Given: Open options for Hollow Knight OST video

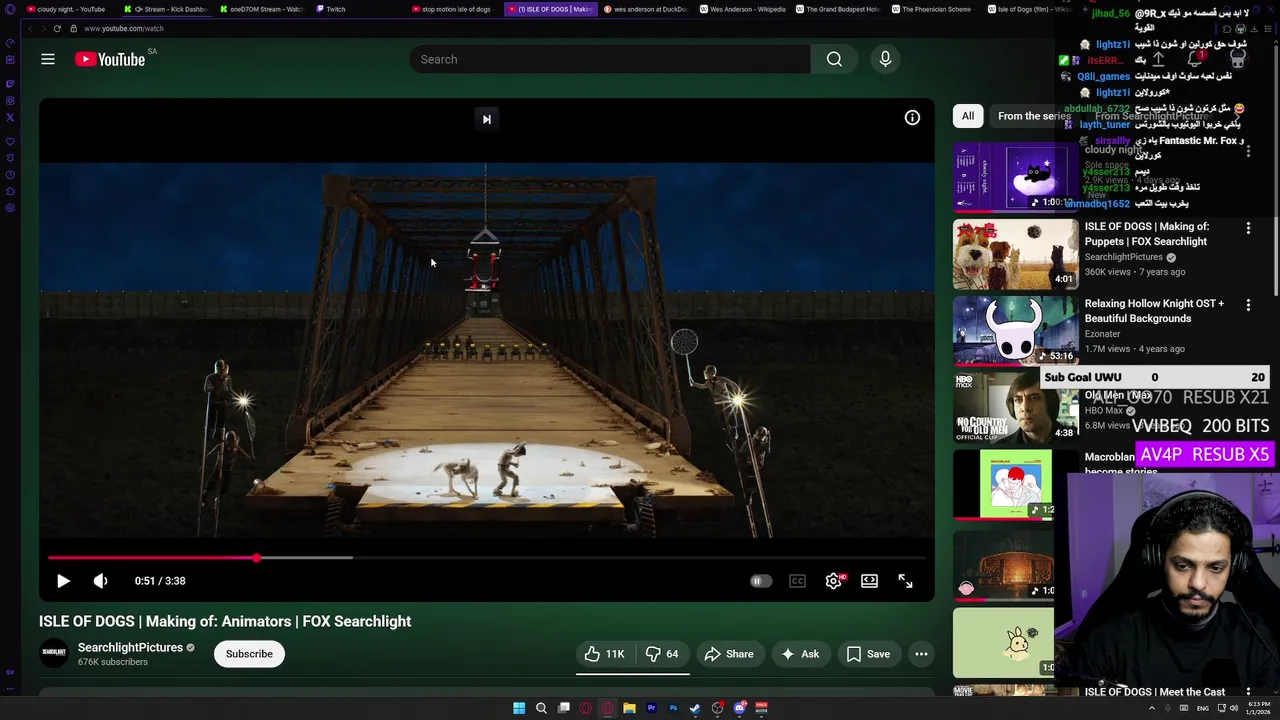Looking at the screenshot, I should pos(1248,305).
